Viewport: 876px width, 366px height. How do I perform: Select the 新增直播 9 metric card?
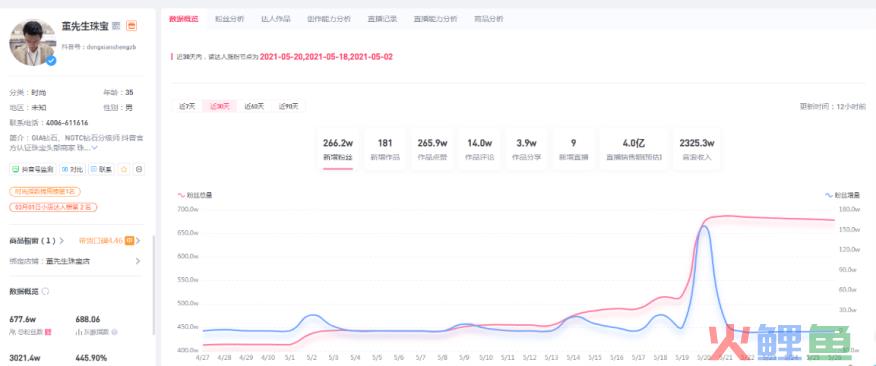[573, 149]
